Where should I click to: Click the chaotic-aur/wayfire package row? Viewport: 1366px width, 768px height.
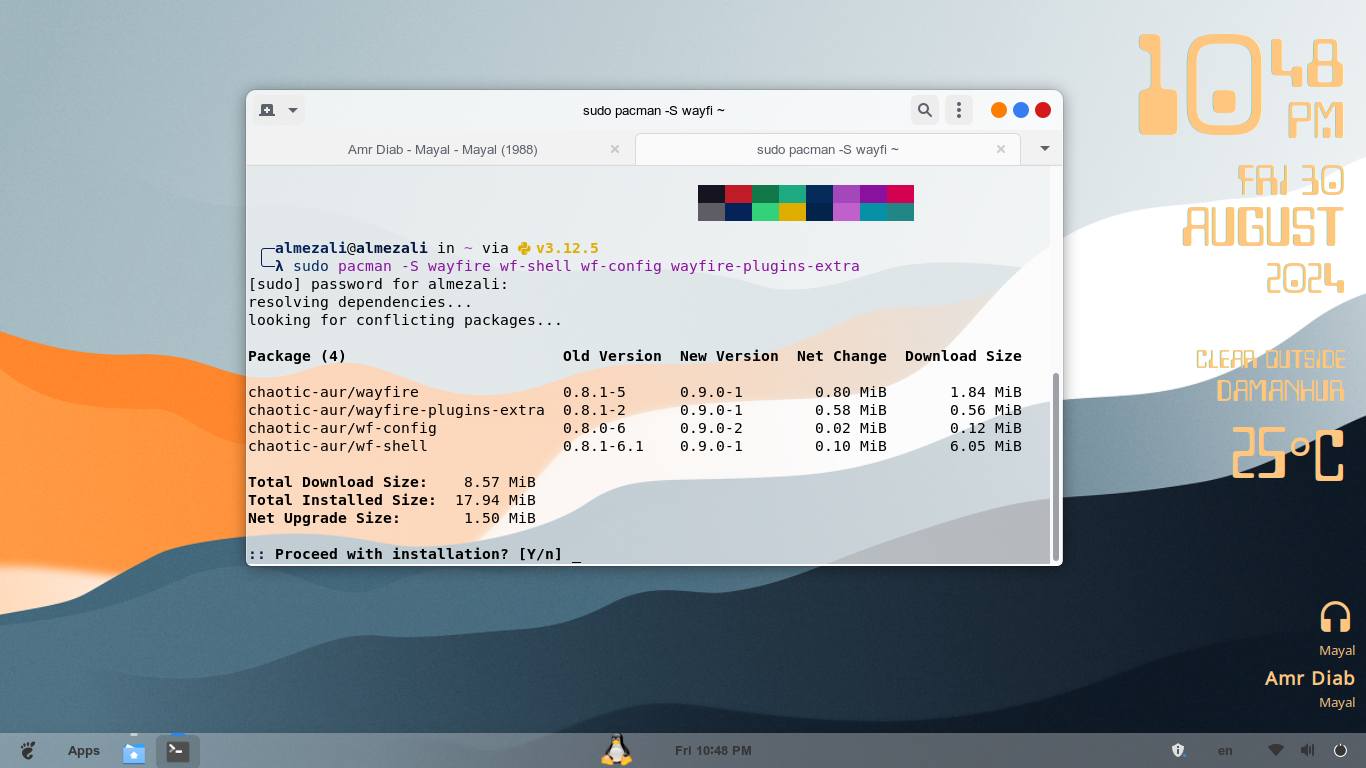tap(635, 392)
